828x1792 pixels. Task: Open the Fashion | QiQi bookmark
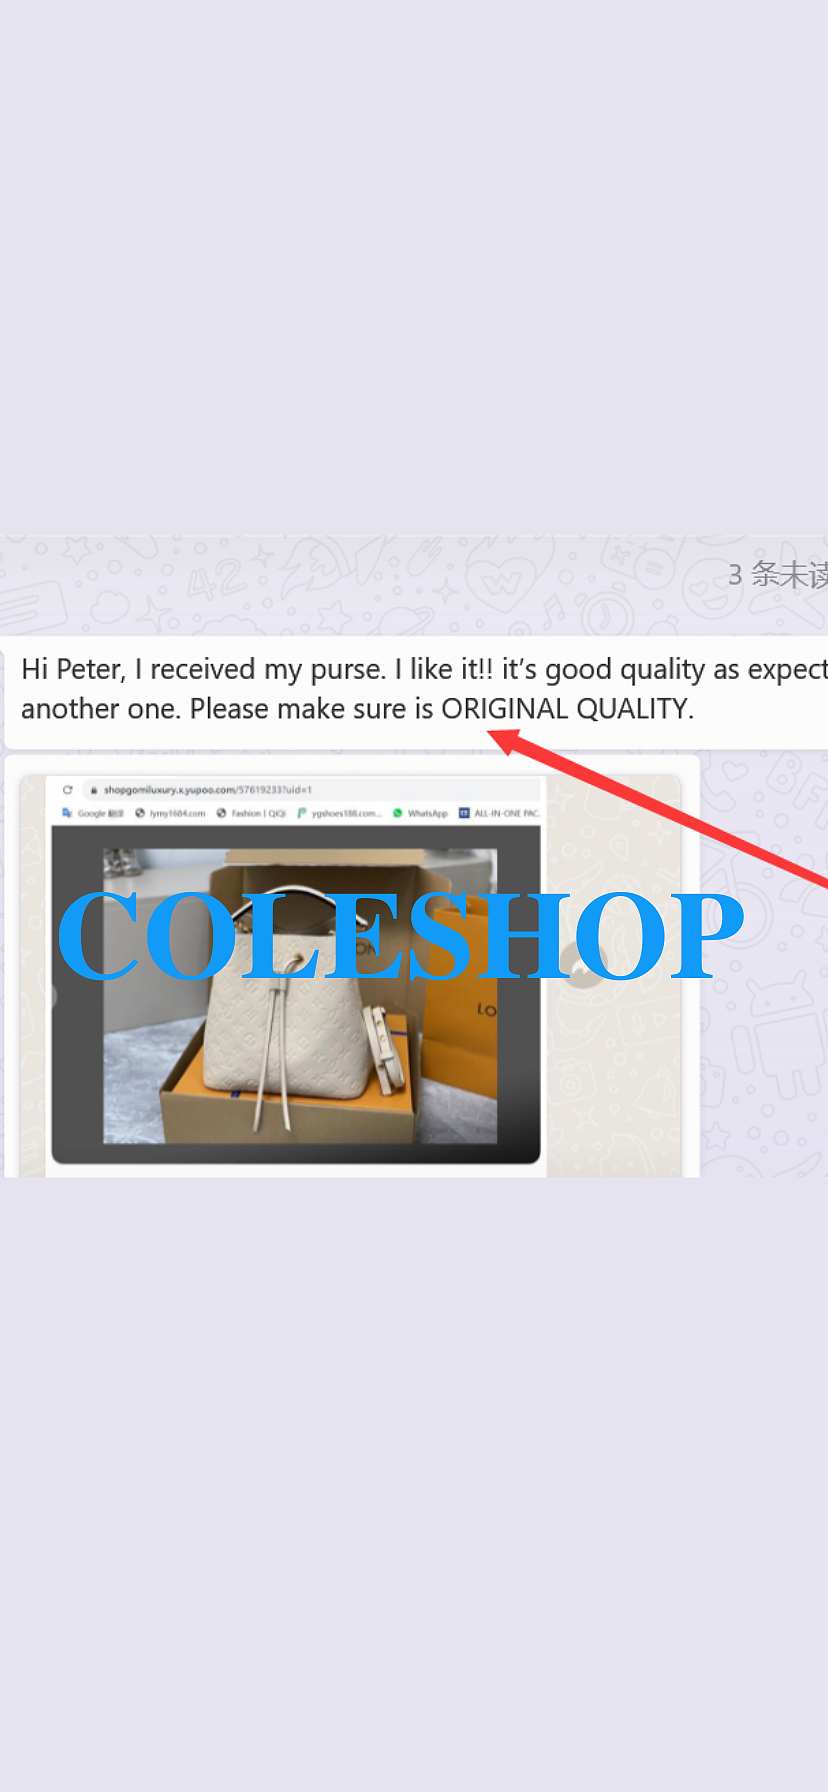251,813
